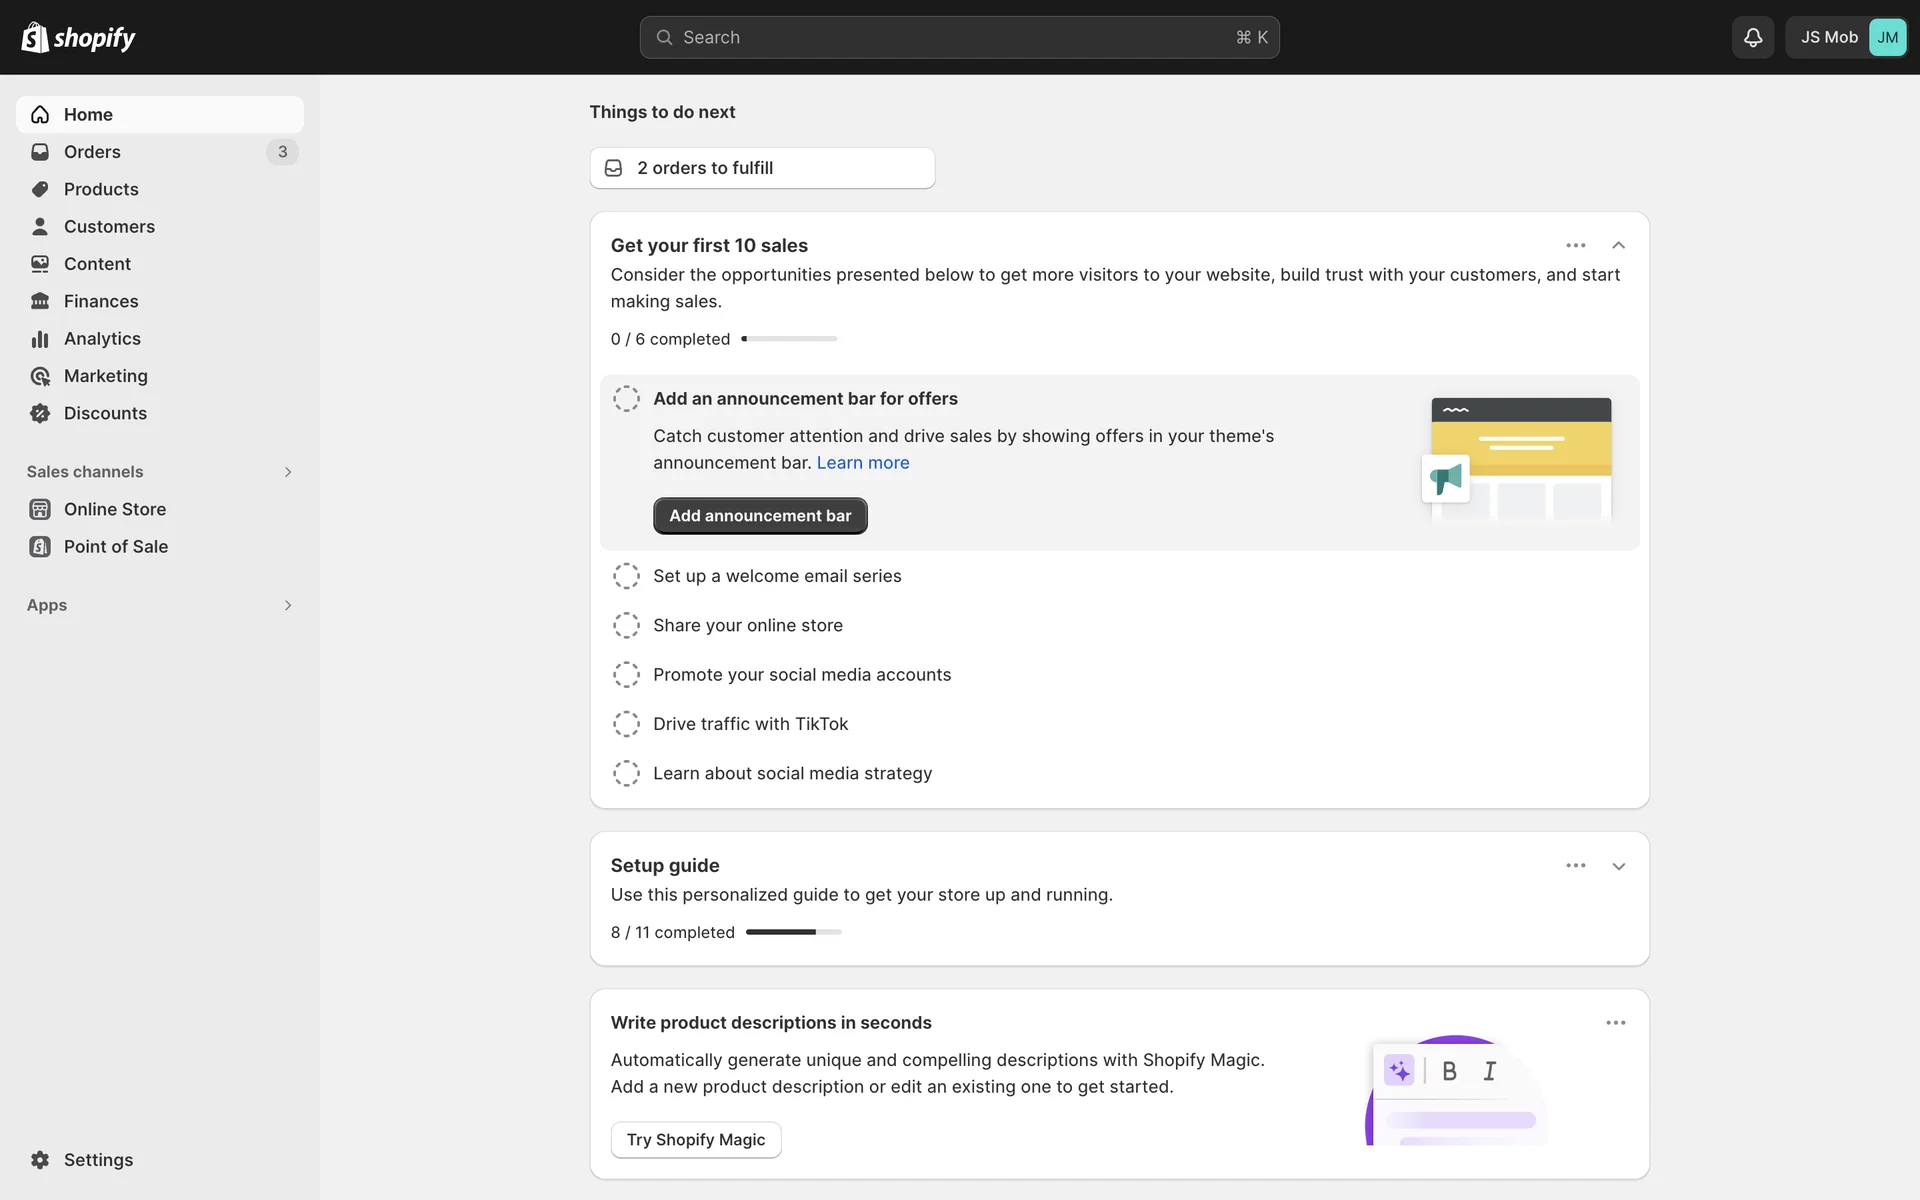The height and width of the screenshot is (1200, 1920).
Task: Open the Learn more link
Action: coord(862,463)
